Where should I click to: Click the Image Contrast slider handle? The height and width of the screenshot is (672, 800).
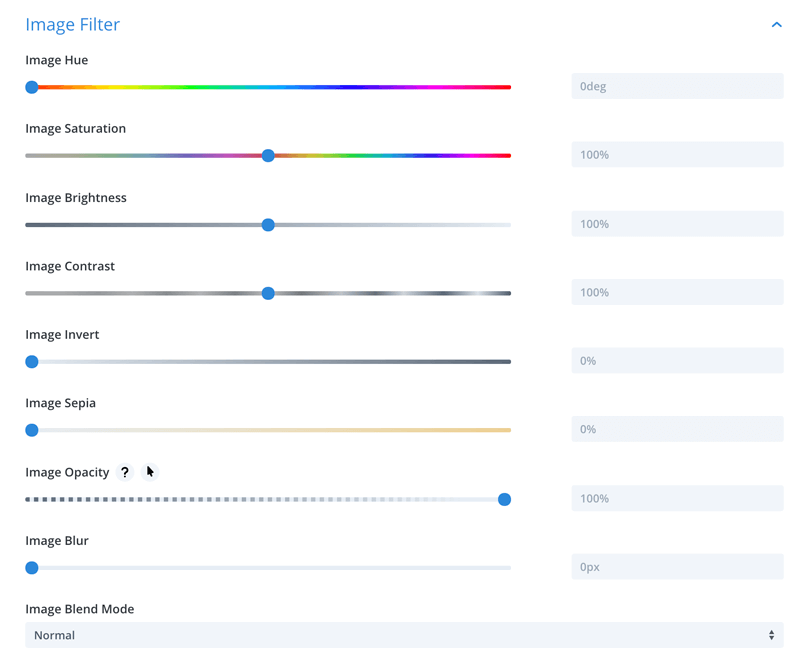point(268,293)
